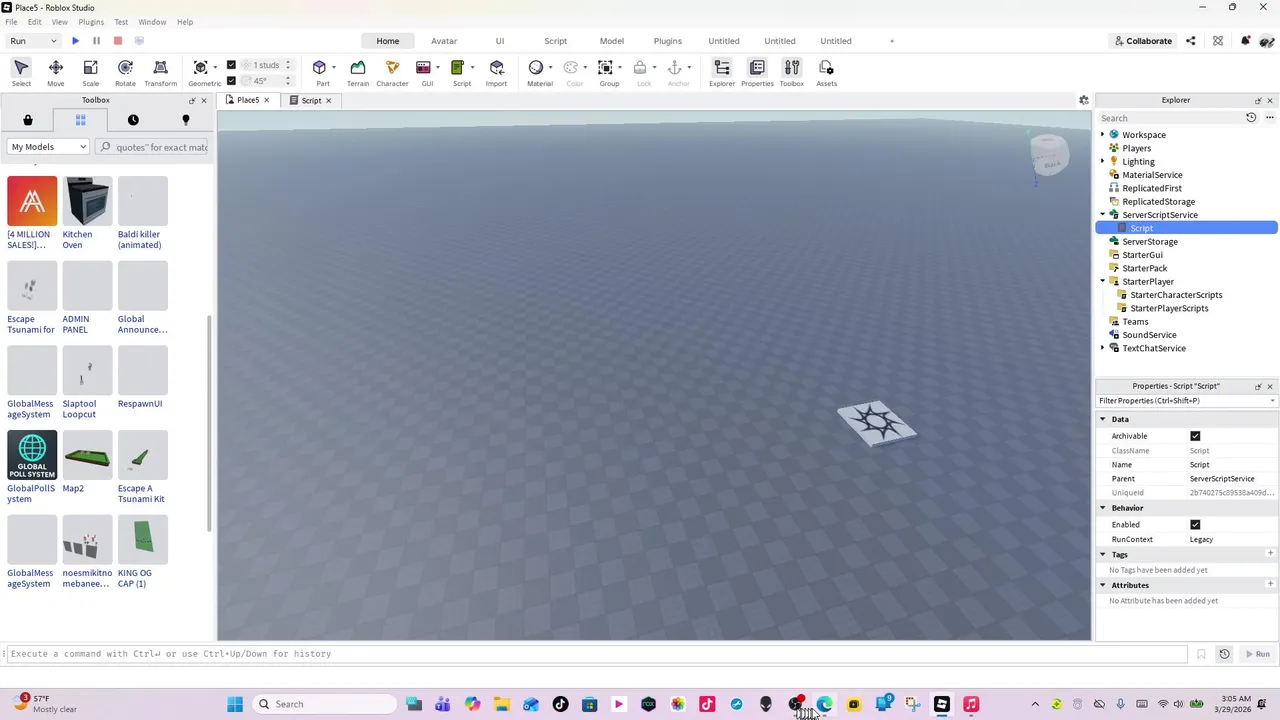Image resolution: width=1280 pixels, height=720 pixels.
Task: Open Toolbox Marketplace bag tab
Action: click(28, 120)
